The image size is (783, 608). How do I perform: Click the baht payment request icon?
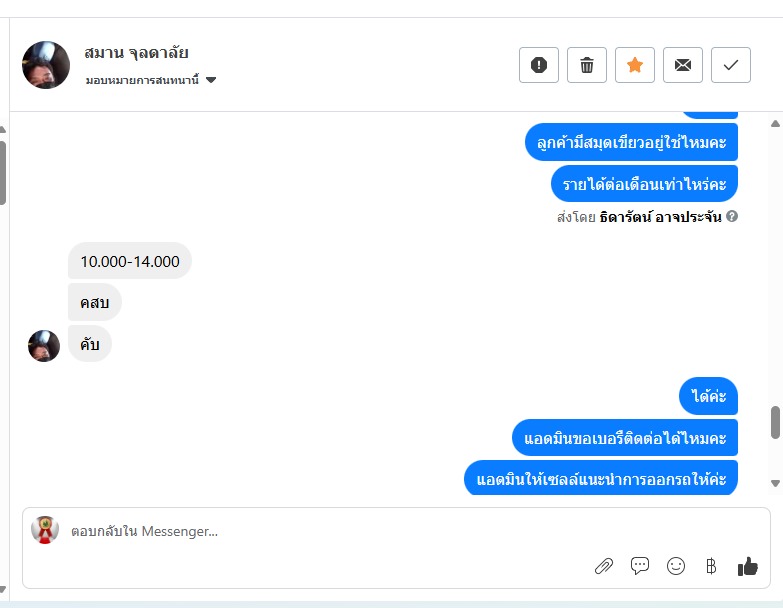pos(711,566)
